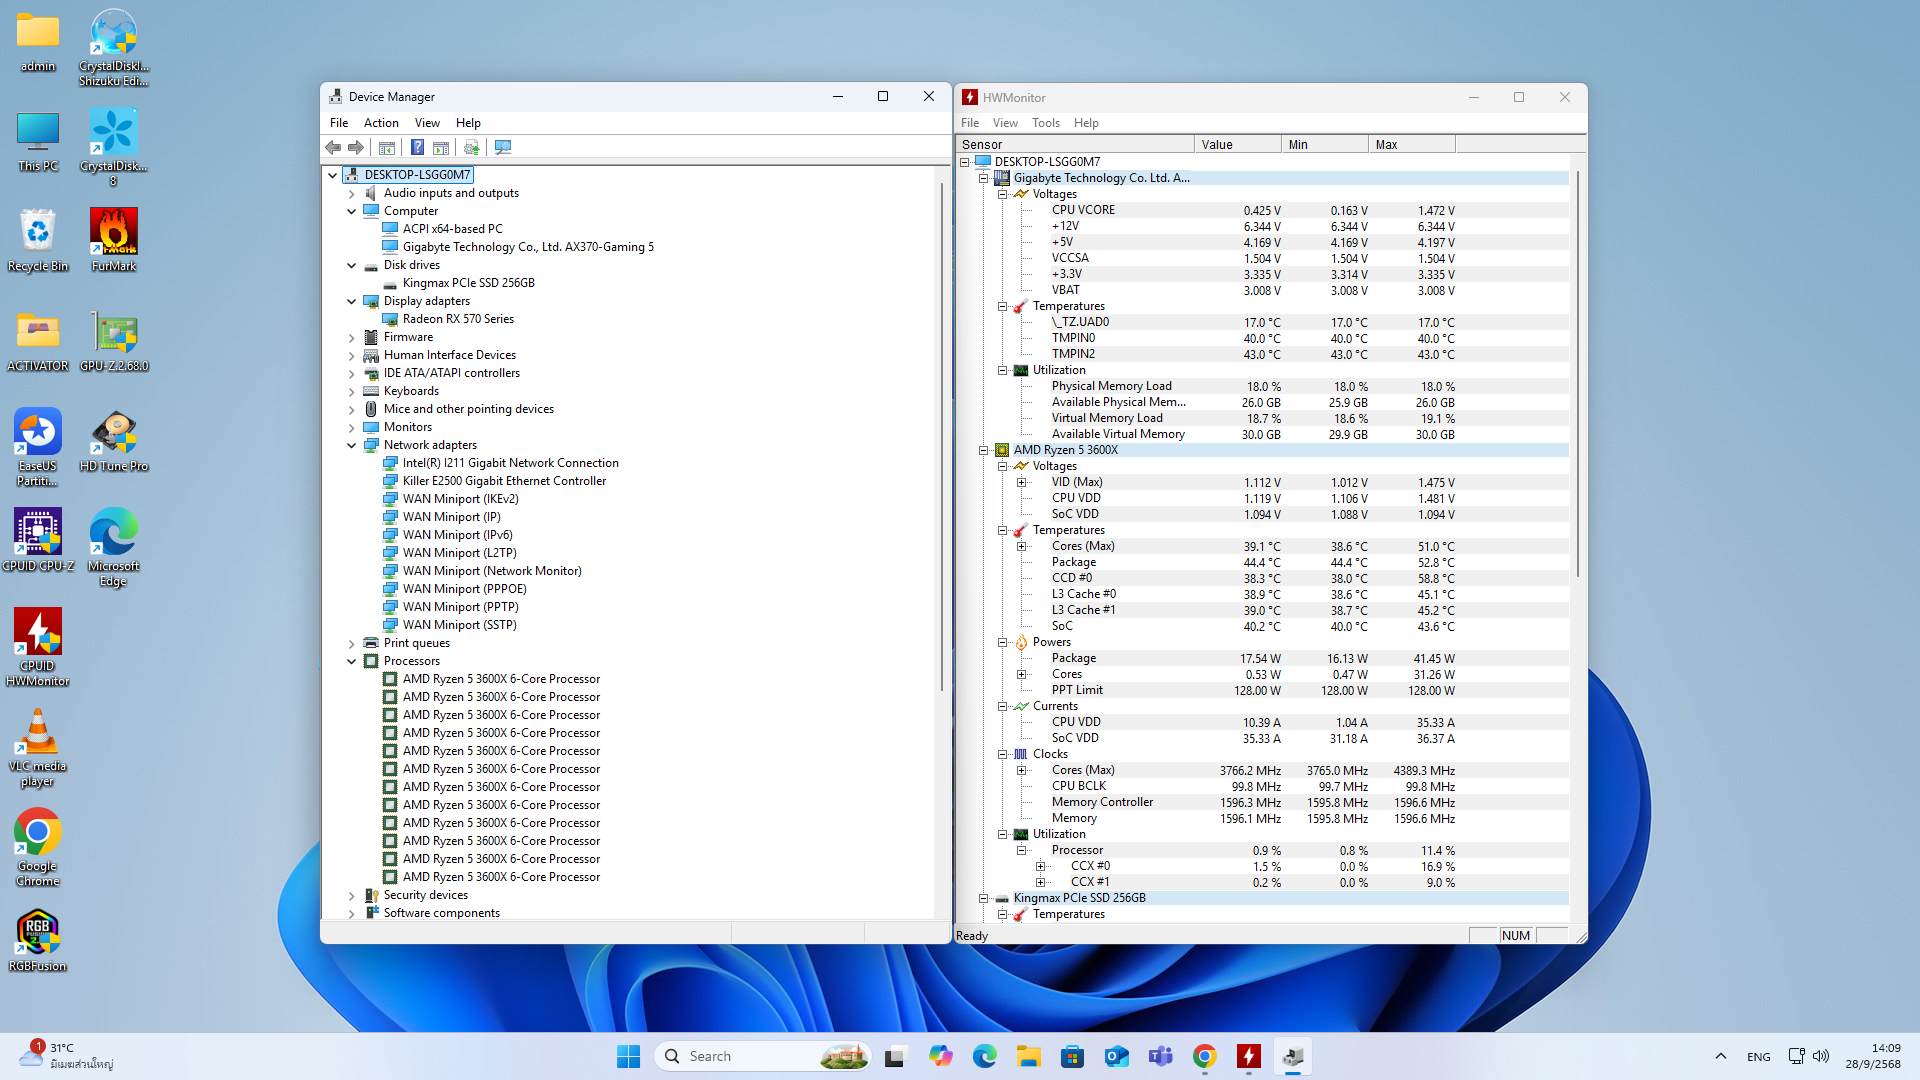This screenshot has width=1920, height=1080.
Task: Click the Max column header in HWMonitor
Action: point(1412,144)
